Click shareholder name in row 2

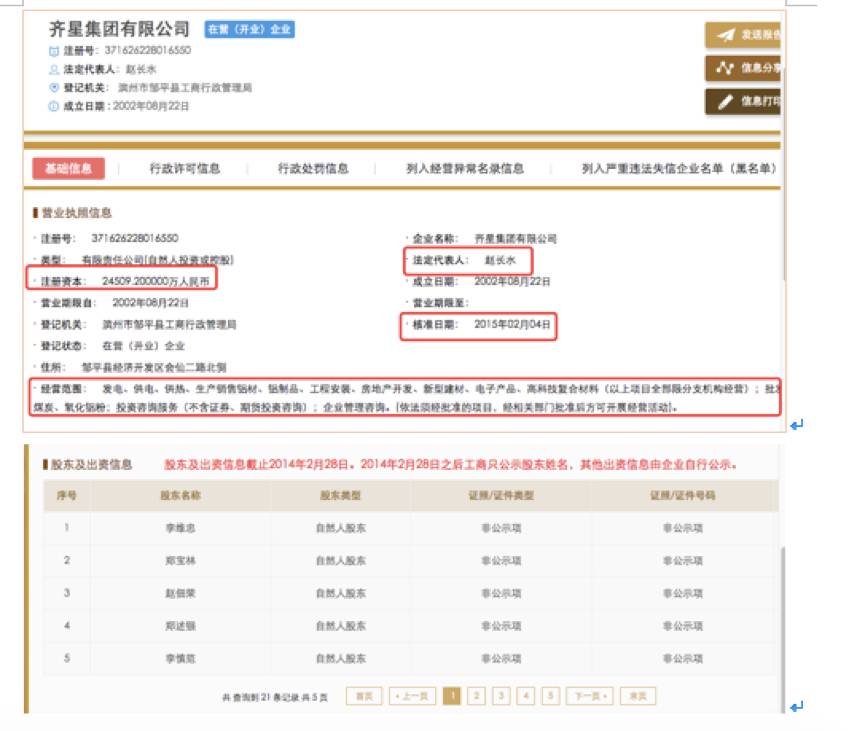click(180, 561)
